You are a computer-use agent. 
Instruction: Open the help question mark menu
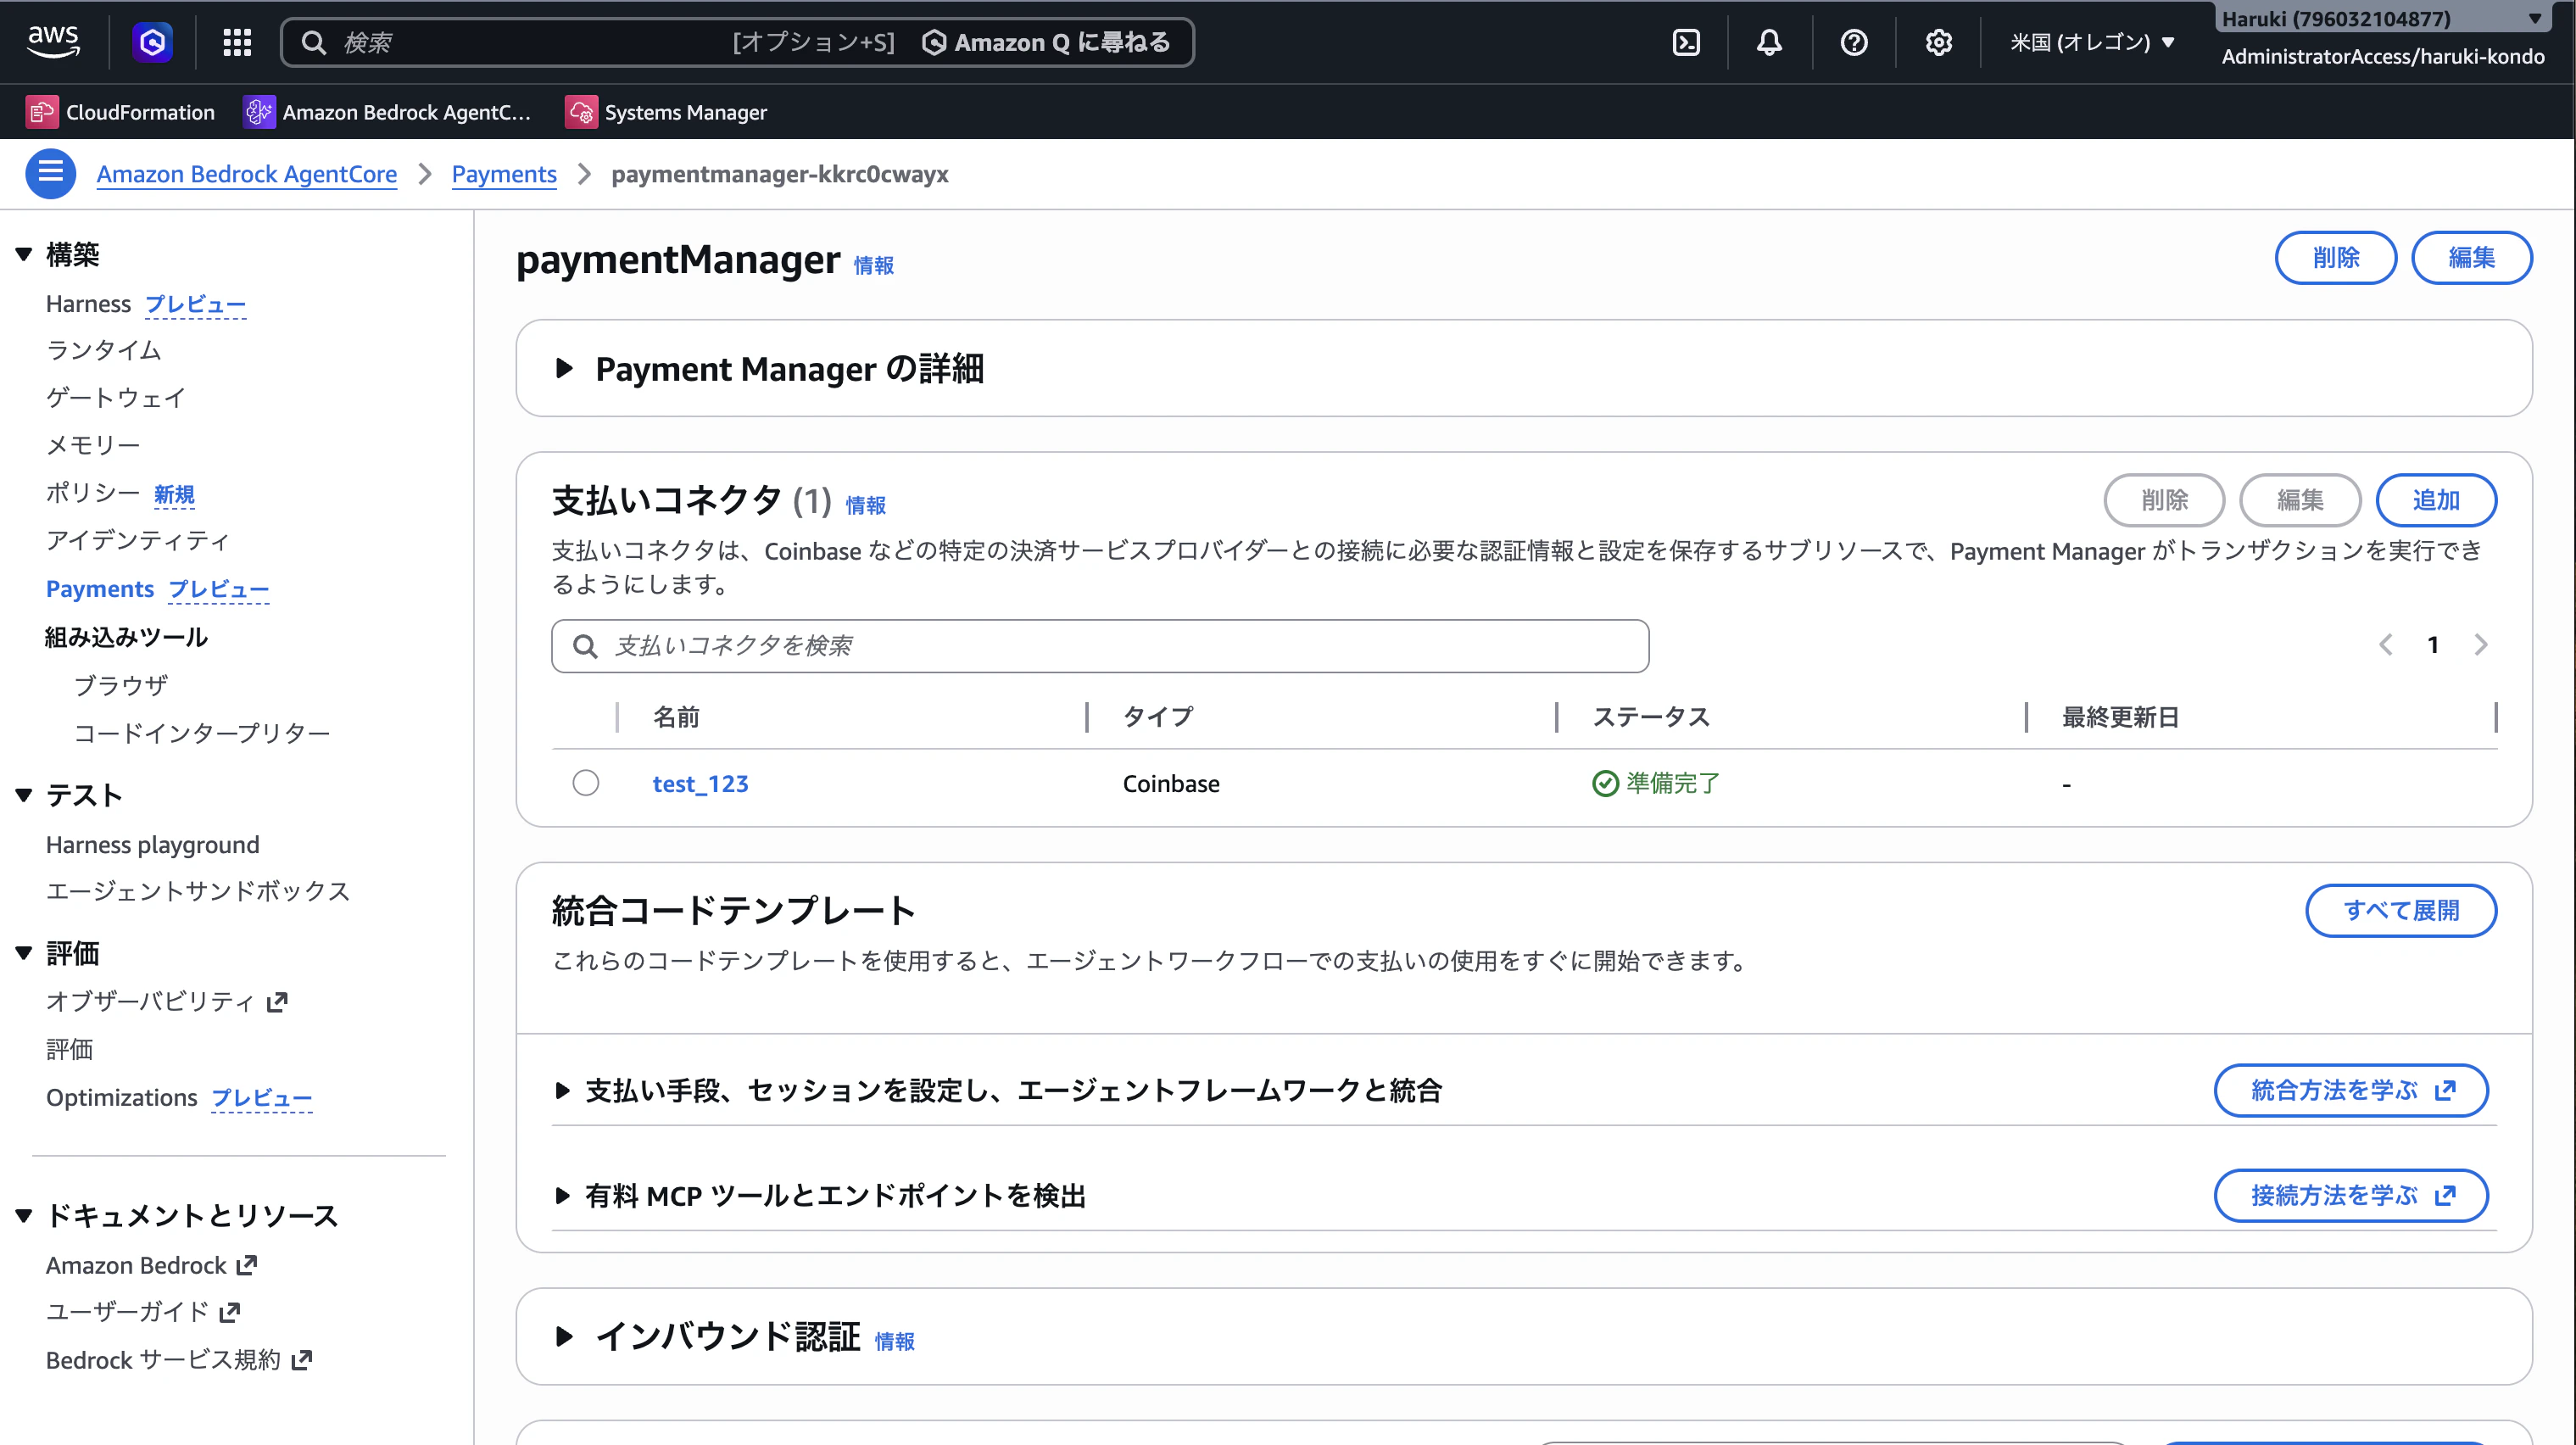coord(1854,42)
